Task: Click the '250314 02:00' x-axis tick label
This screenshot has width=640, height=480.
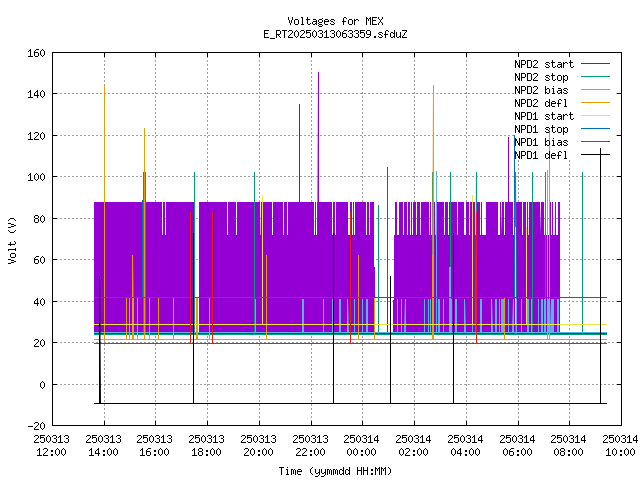Action: coord(413,446)
